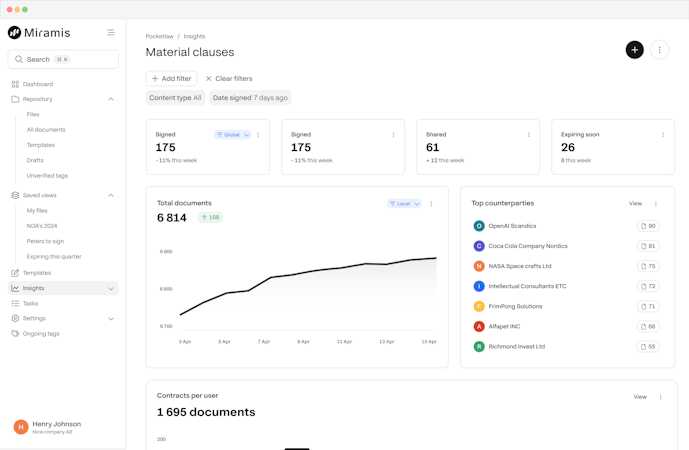Open menu on Expiring soon card

point(663,135)
